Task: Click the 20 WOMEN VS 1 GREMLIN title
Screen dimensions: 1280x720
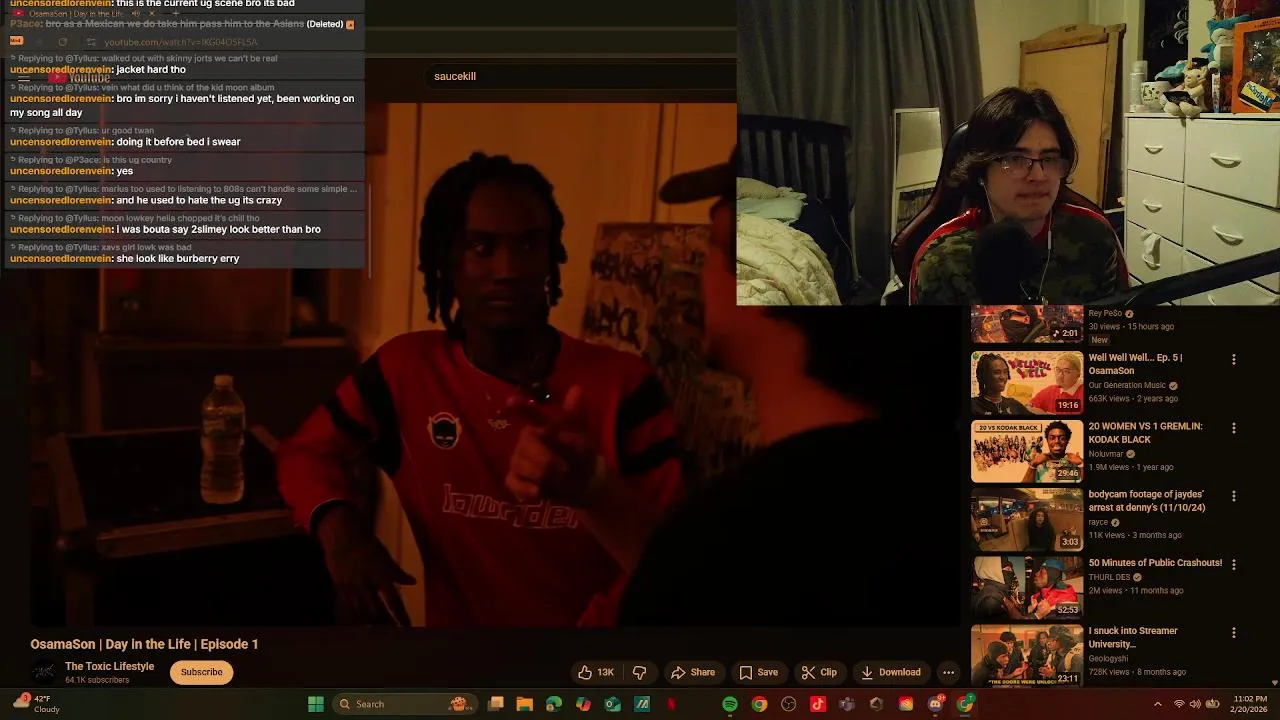Action: pyautogui.click(x=1145, y=432)
